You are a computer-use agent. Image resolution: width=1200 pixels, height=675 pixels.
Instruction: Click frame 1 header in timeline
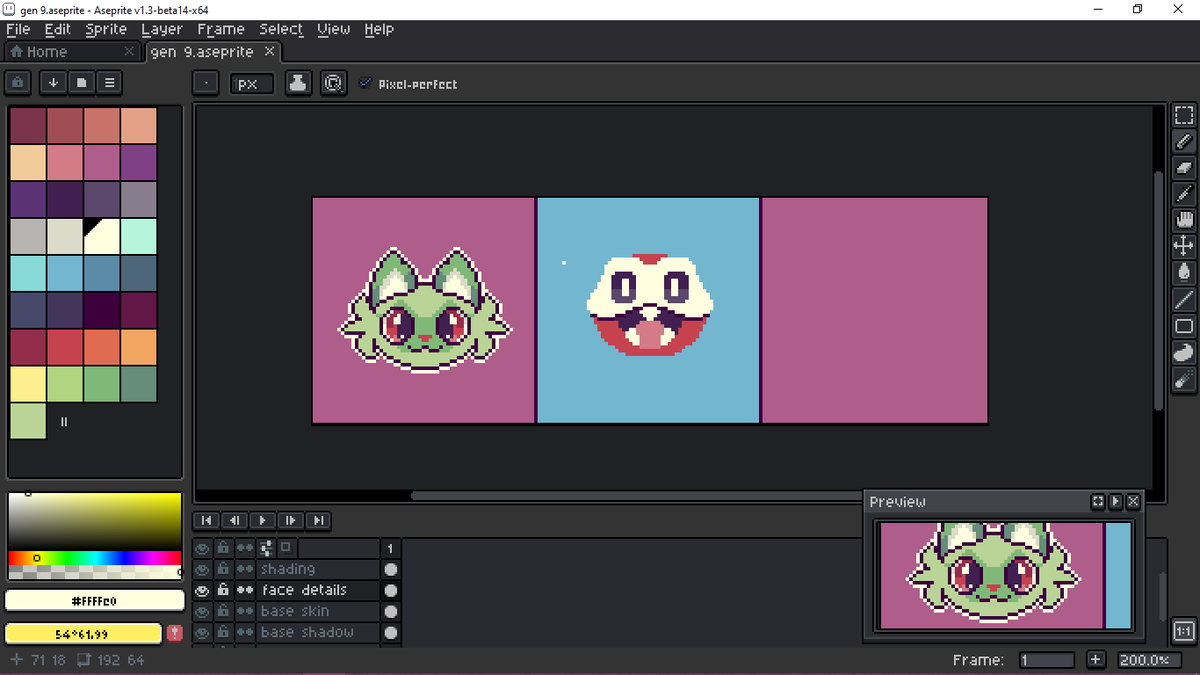tap(390, 548)
